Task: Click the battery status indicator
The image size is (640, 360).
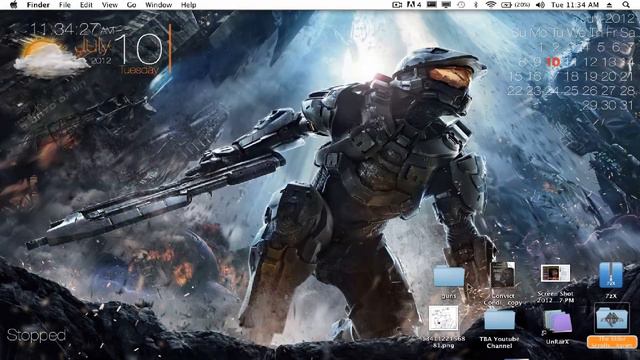Action: (515, 5)
